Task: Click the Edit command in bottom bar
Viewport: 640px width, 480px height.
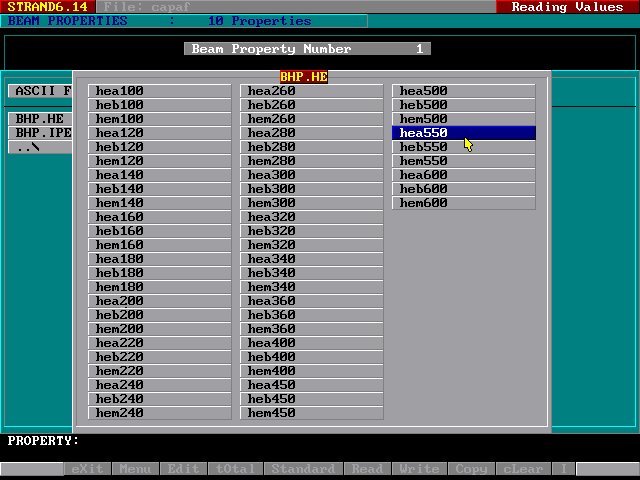Action: [x=183, y=469]
